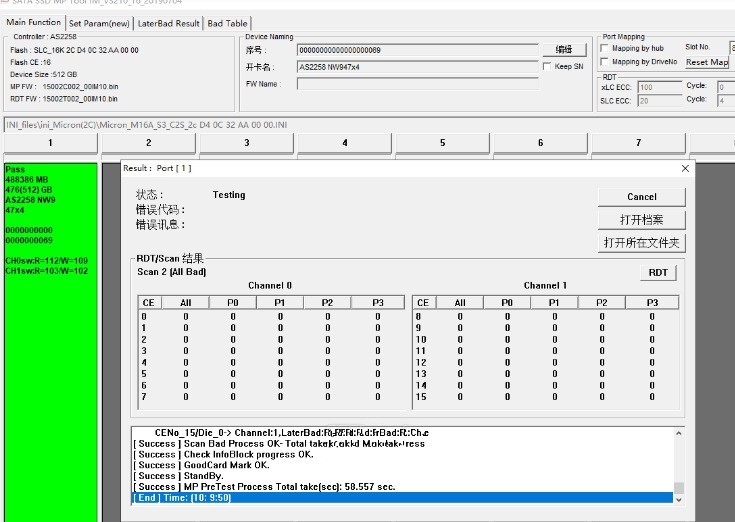The width and height of the screenshot is (735, 522).
Task: Click the 编辑 button beside serial number
Action: [564, 49]
